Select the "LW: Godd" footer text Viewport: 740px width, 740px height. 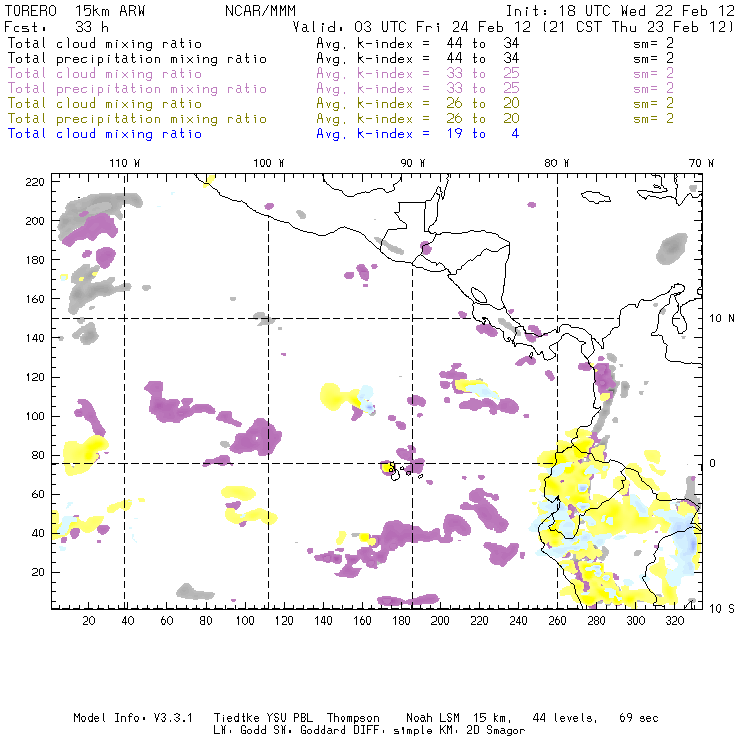click(240, 731)
